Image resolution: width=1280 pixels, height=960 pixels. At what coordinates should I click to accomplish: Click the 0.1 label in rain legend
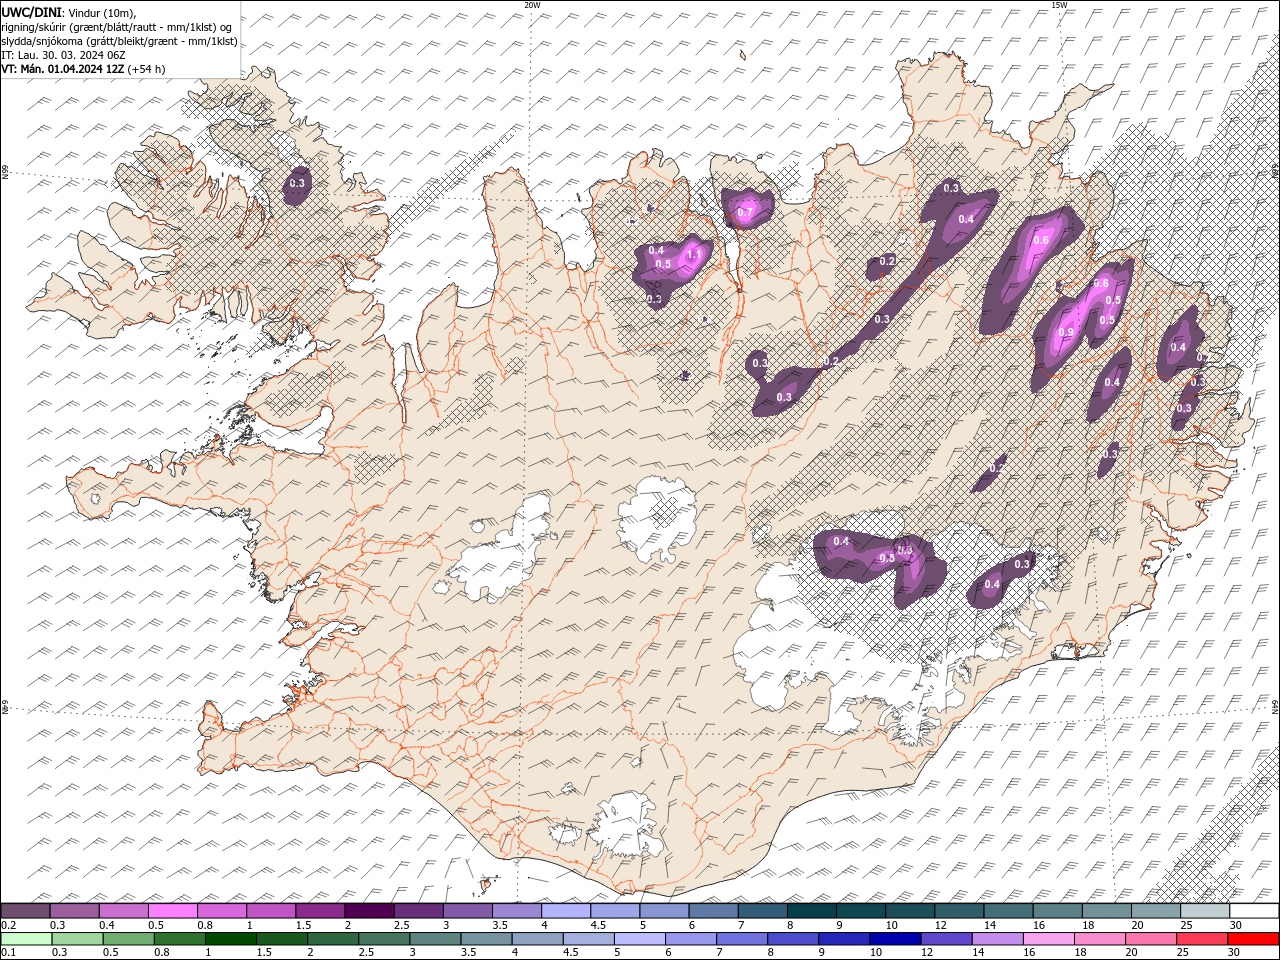(x=8, y=952)
